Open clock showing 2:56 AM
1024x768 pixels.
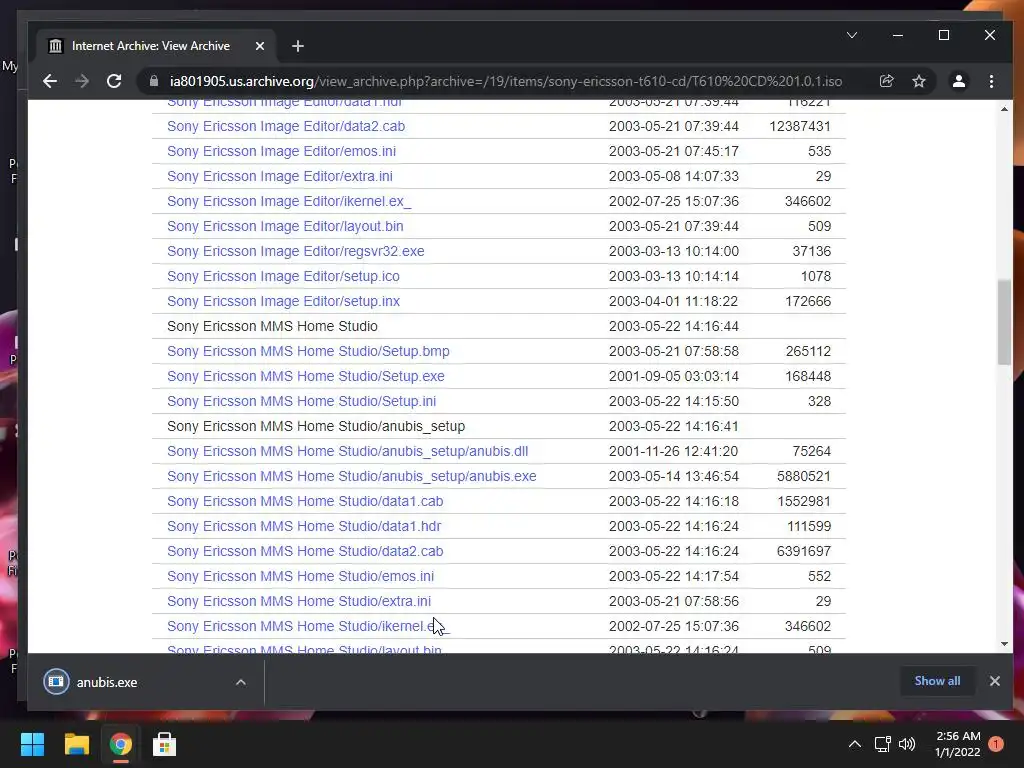click(957, 744)
